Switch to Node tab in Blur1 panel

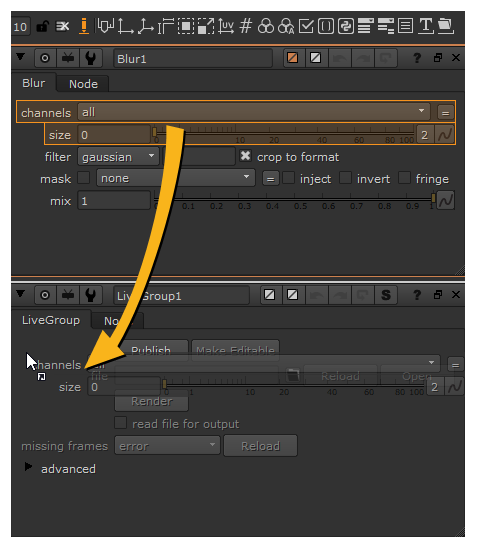click(x=83, y=84)
